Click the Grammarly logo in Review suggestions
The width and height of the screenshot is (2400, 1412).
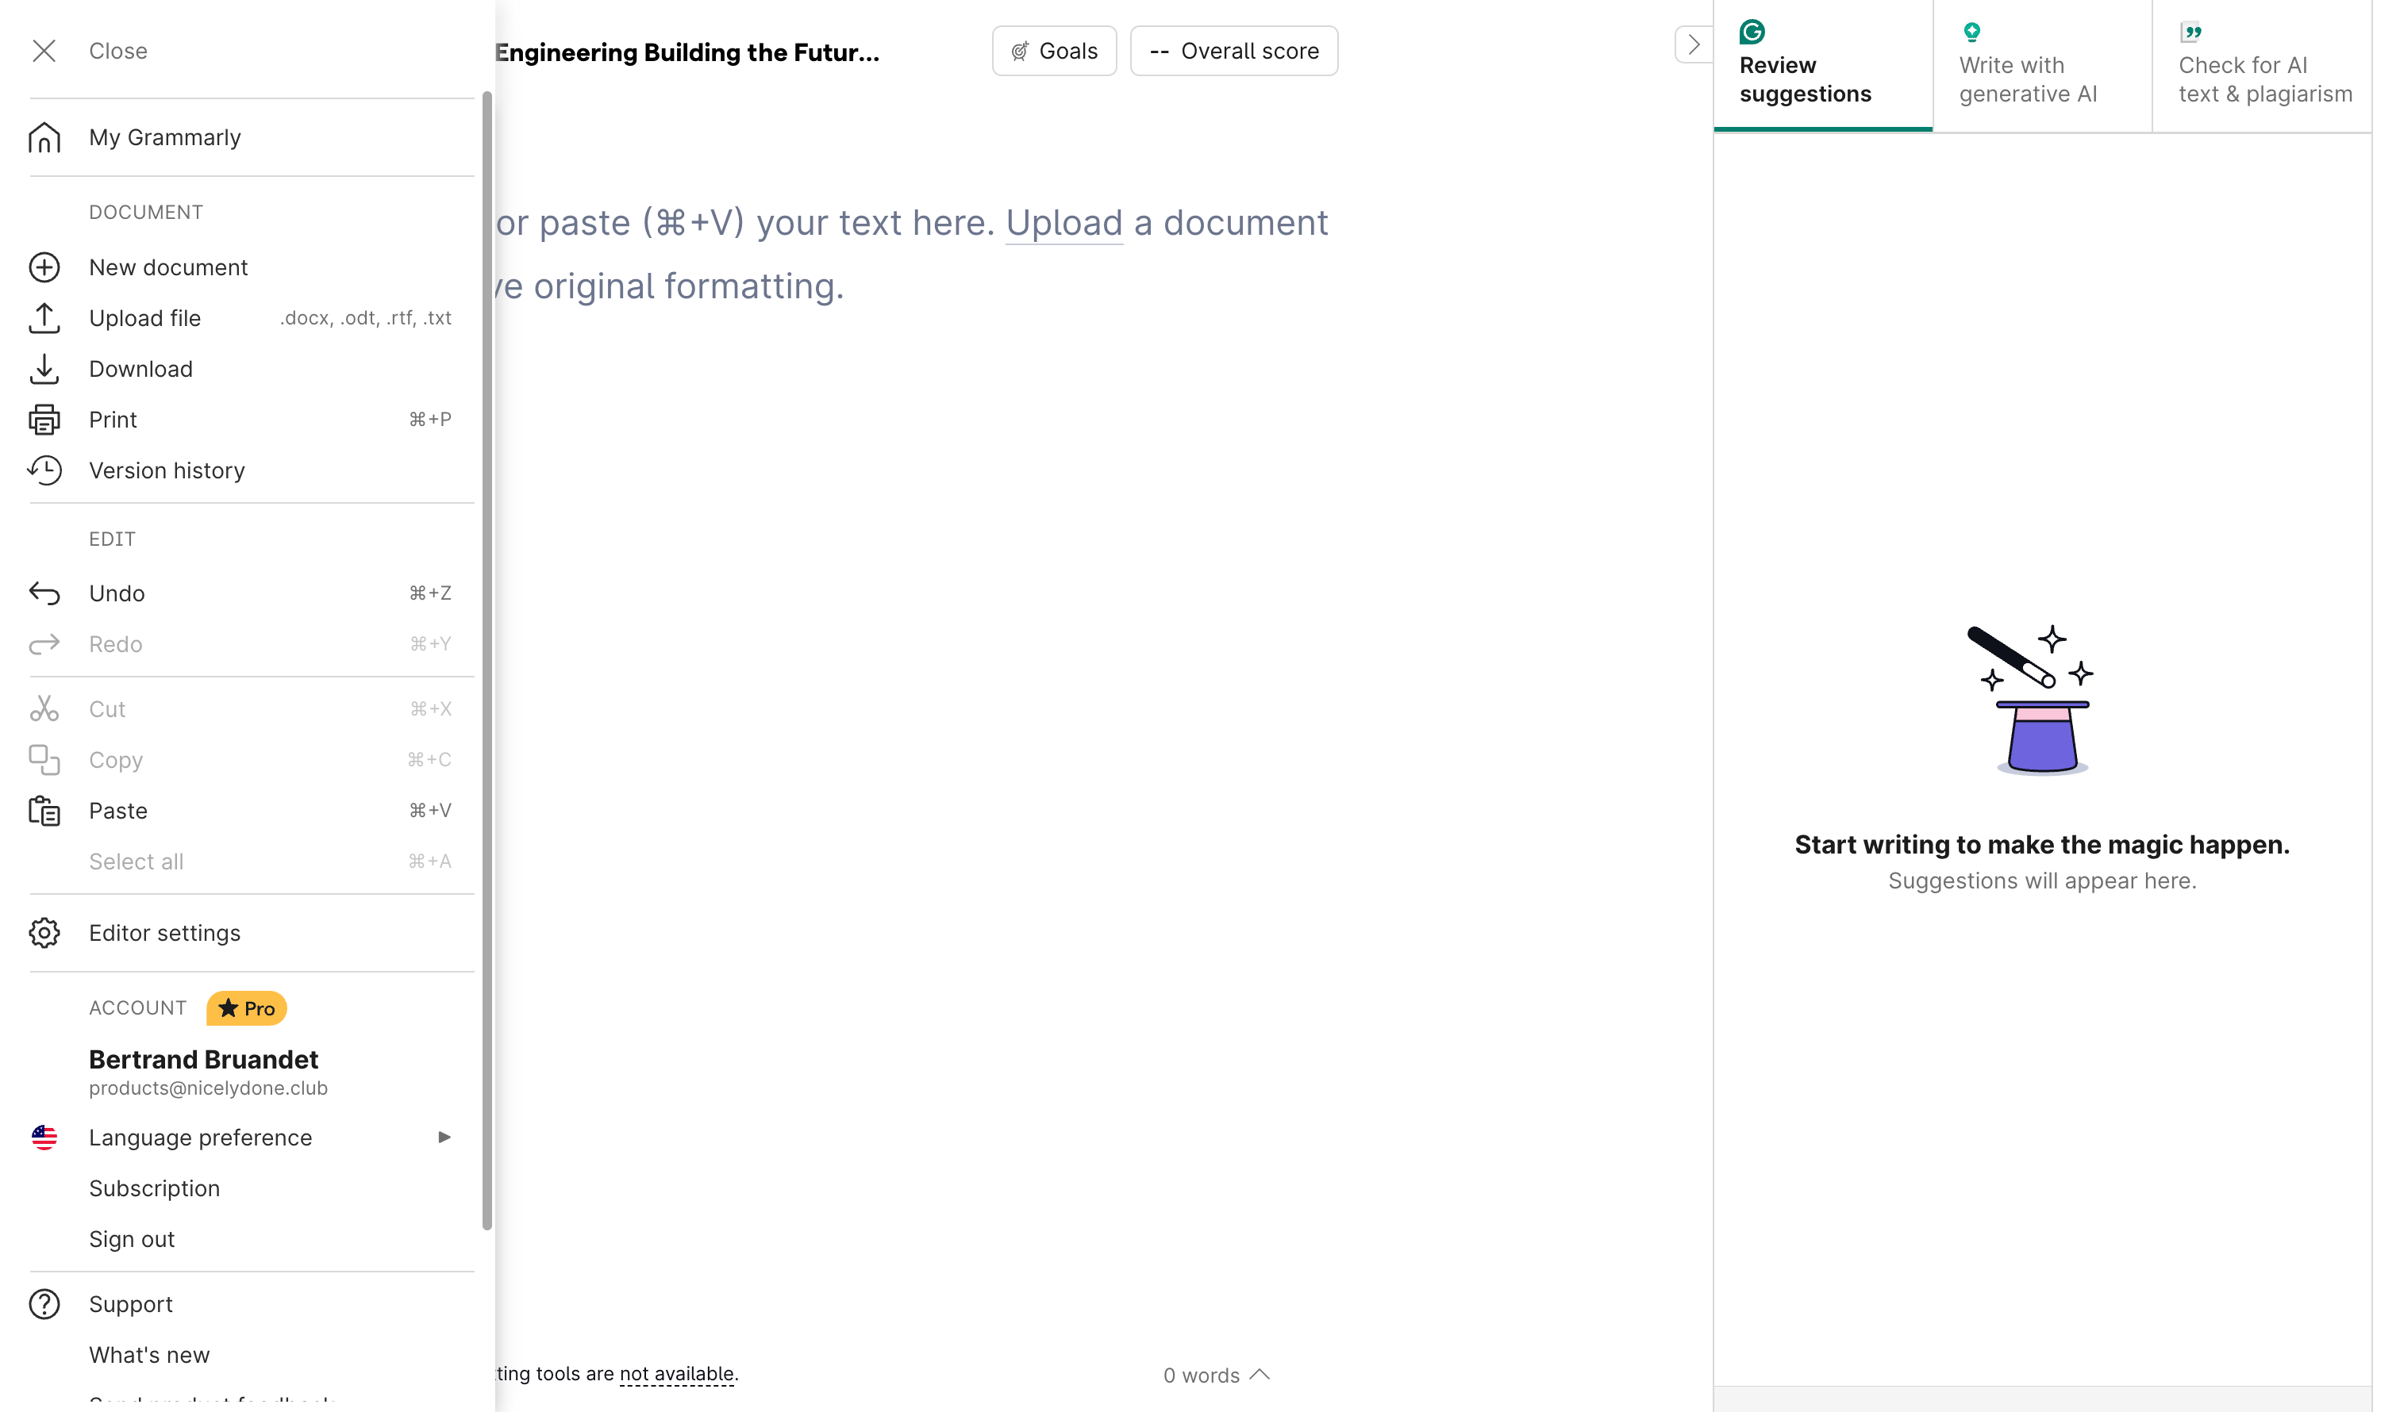[1752, 32]
